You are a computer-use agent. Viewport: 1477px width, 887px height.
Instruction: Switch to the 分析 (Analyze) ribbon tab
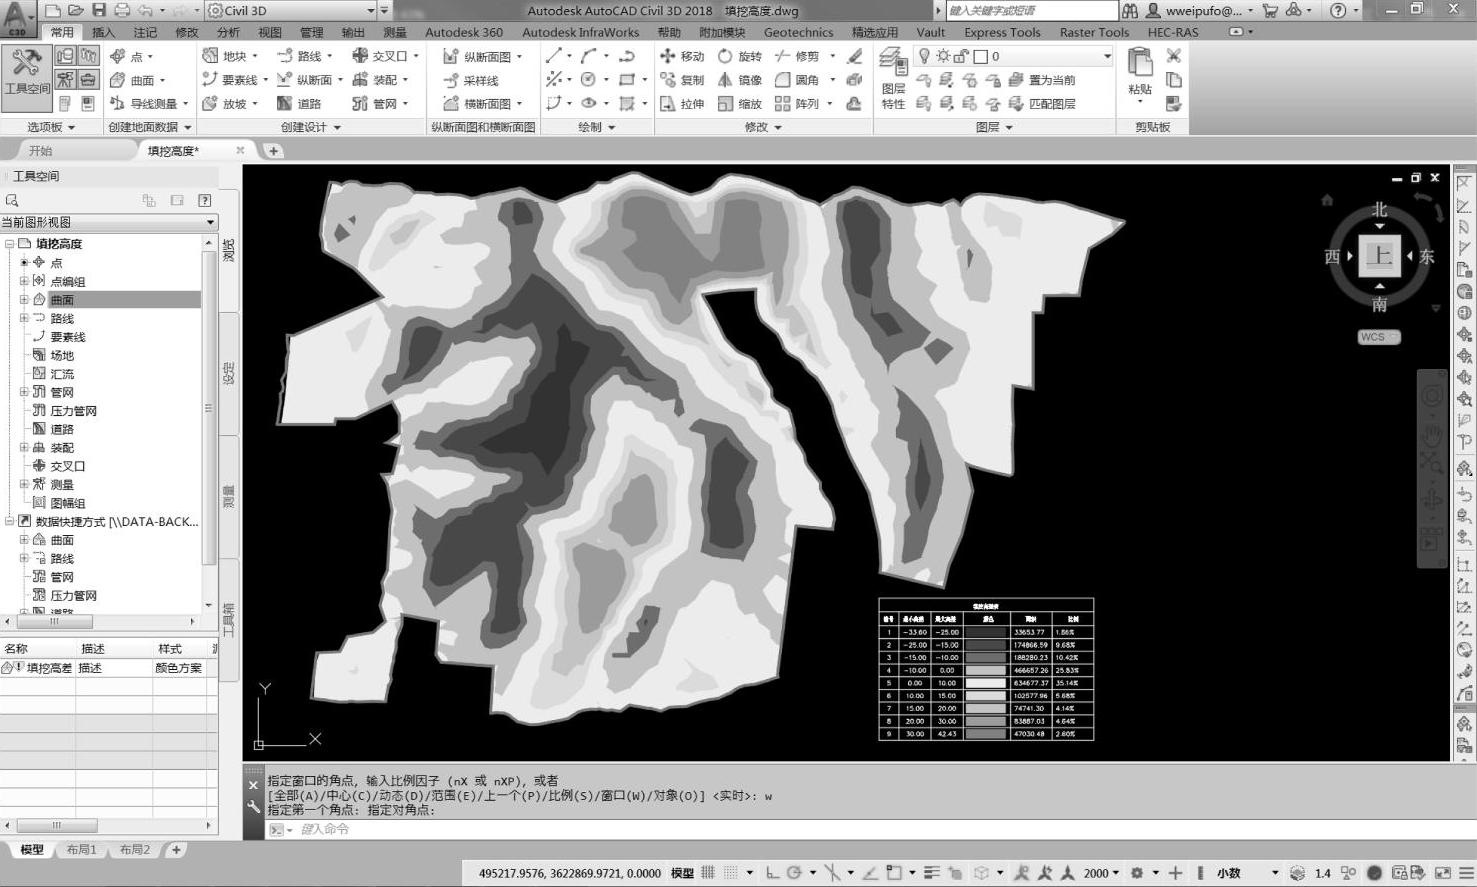(x=229, y=32)
